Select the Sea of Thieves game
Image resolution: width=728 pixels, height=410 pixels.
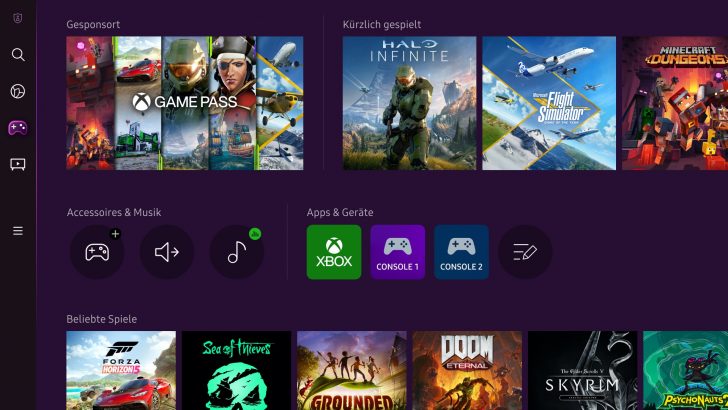click(236, 371)
